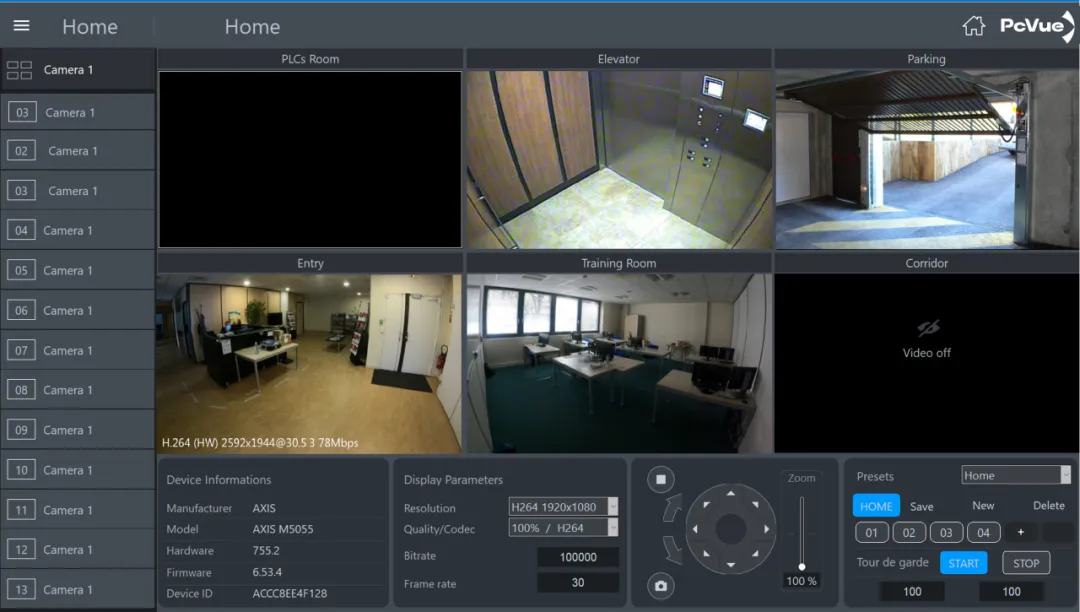Click the Zoom slider track
Screen dimensions: 1080x612
(802, 531)
